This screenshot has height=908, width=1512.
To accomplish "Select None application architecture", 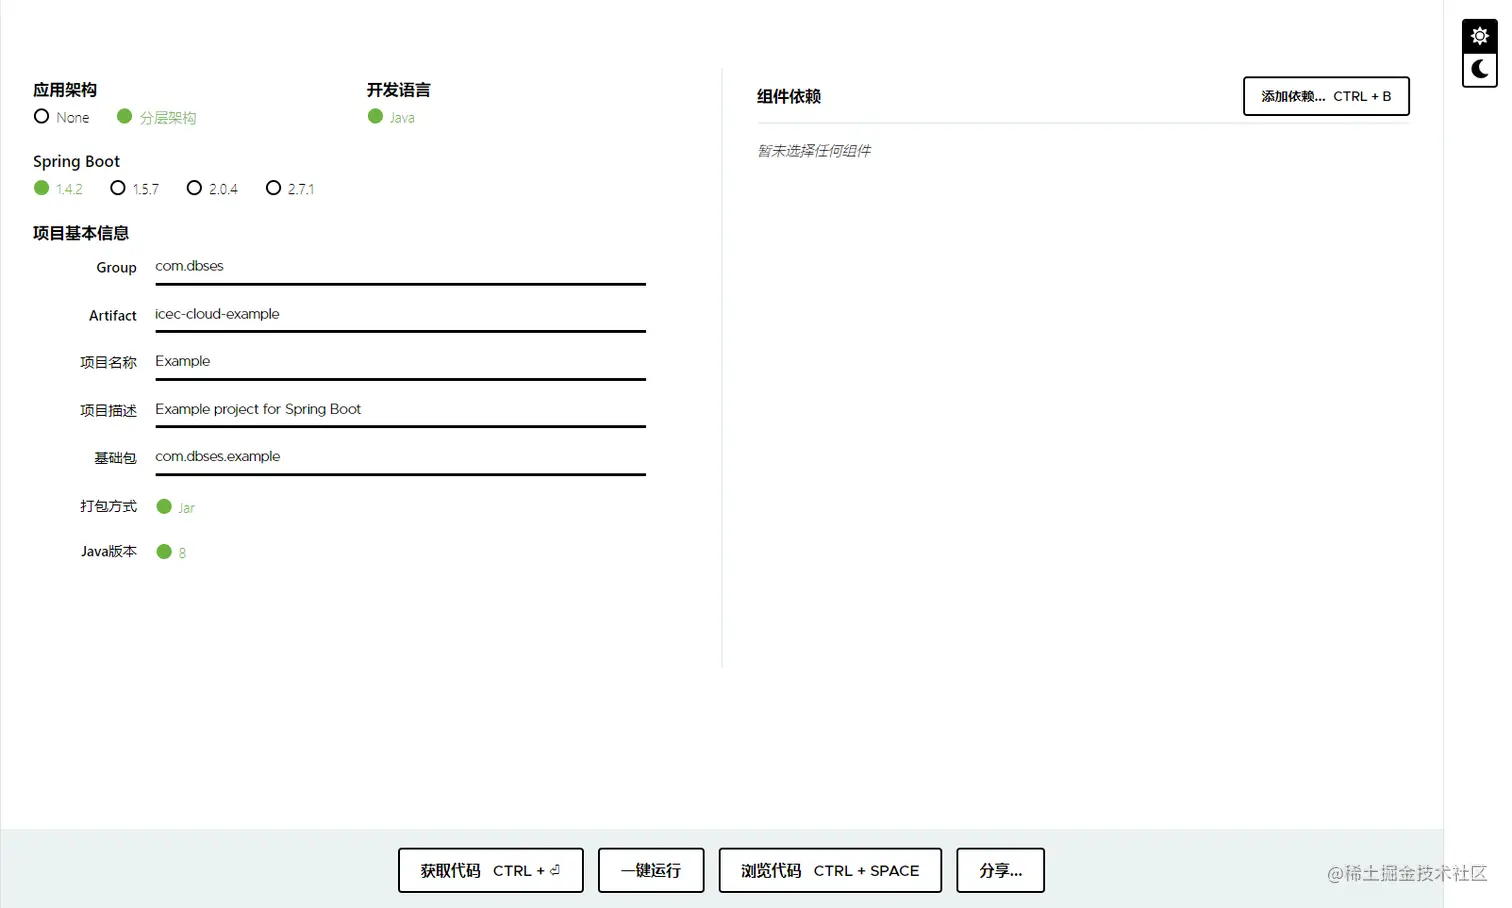I will 61,117.
